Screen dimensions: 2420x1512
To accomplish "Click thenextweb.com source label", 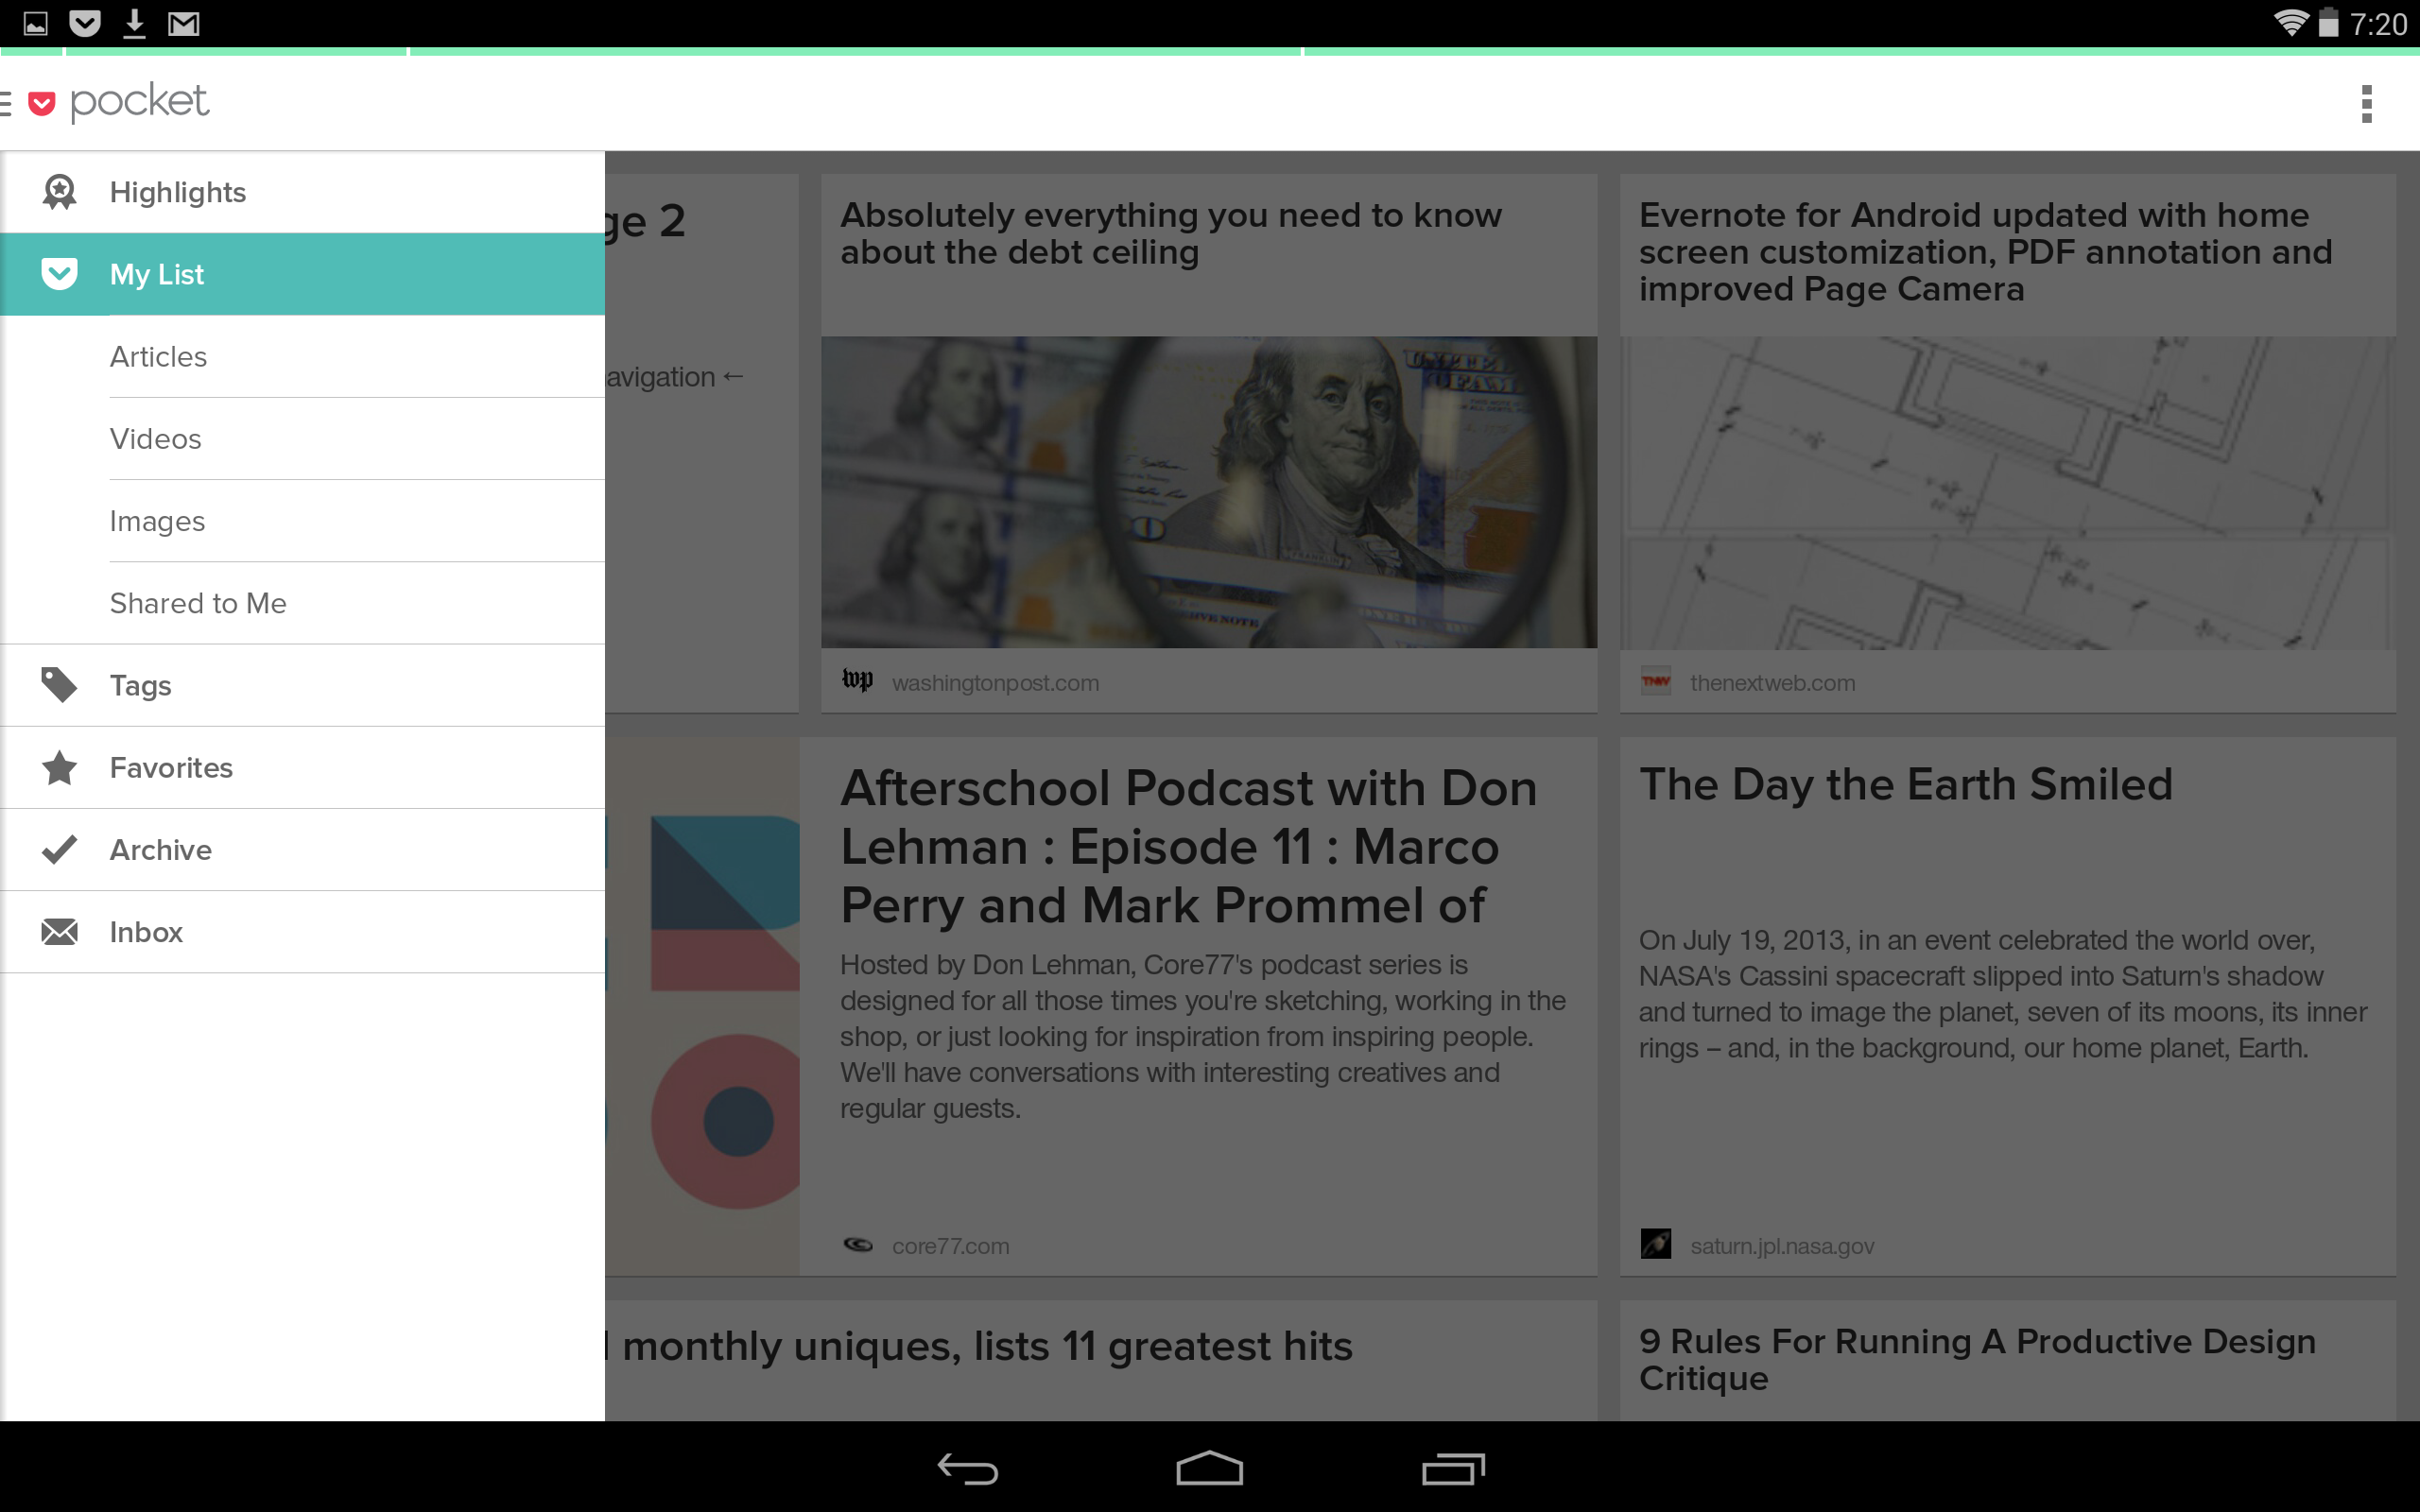I will click(1773, 683).
